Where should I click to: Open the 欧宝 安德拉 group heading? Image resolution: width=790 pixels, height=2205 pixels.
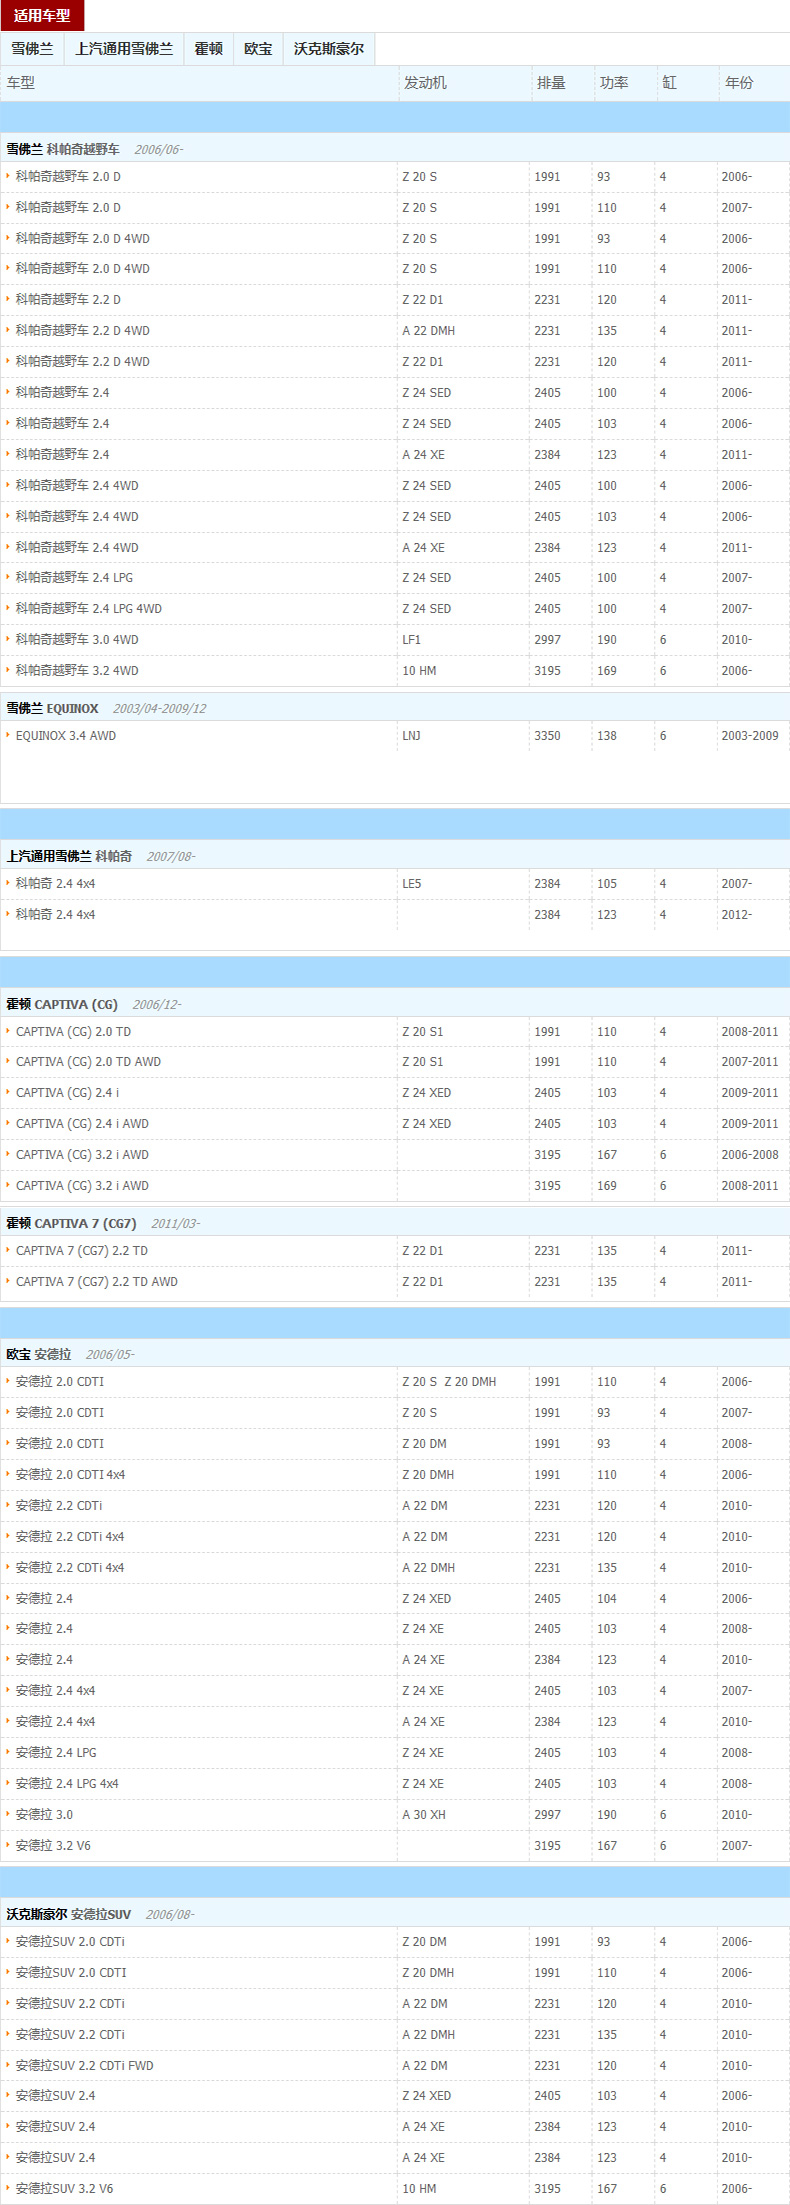click(x=39, y=1354)
